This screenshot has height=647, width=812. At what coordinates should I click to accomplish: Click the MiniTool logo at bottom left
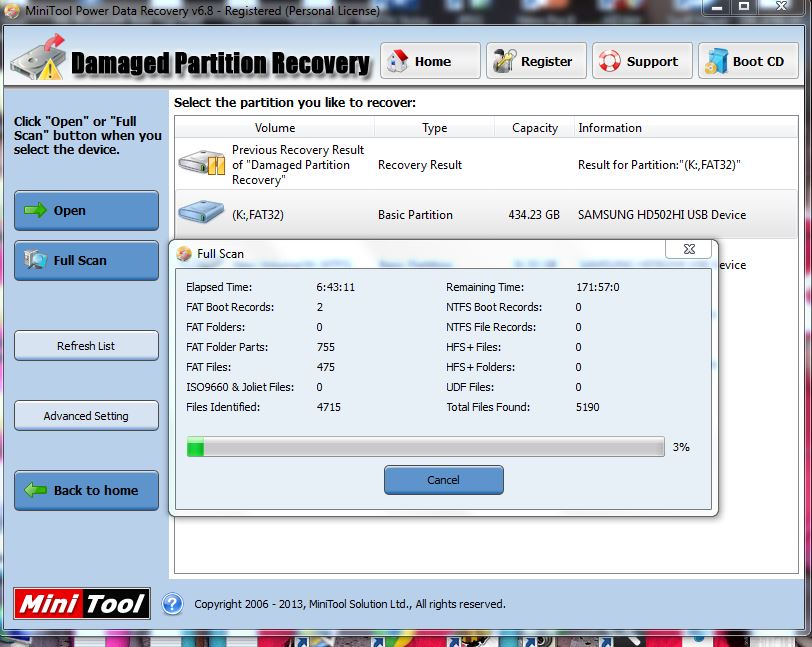coord(82,604)
